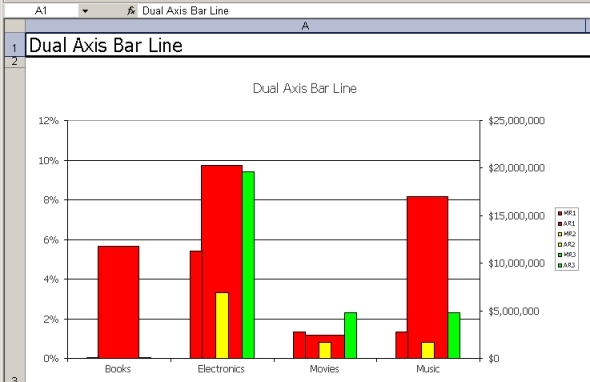The width and height of the screenshot is (590, 382).
Task: Select row 1 header
Action: click(x=15, y=45)
